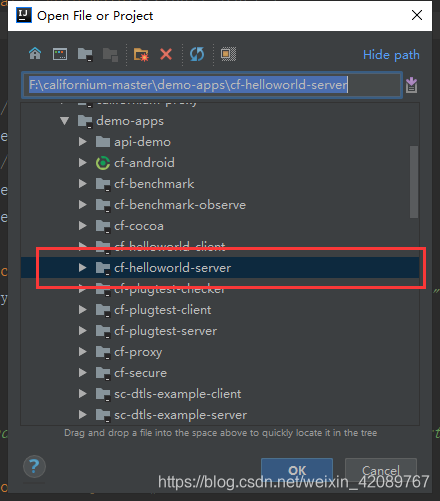Collapse the demo-apps folder
Image resolution: width=440 pixels, height=501 pixels.
(x=65, y=121)
